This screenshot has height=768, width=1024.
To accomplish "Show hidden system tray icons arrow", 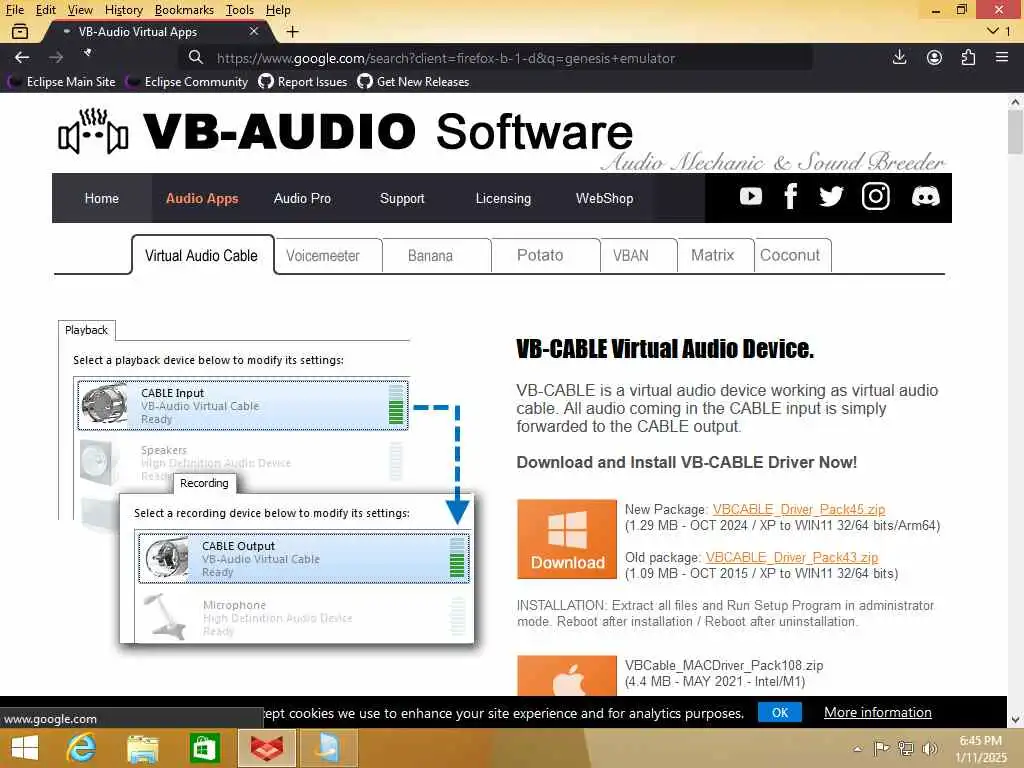I will pyautogui.click(x=857, y=749).
